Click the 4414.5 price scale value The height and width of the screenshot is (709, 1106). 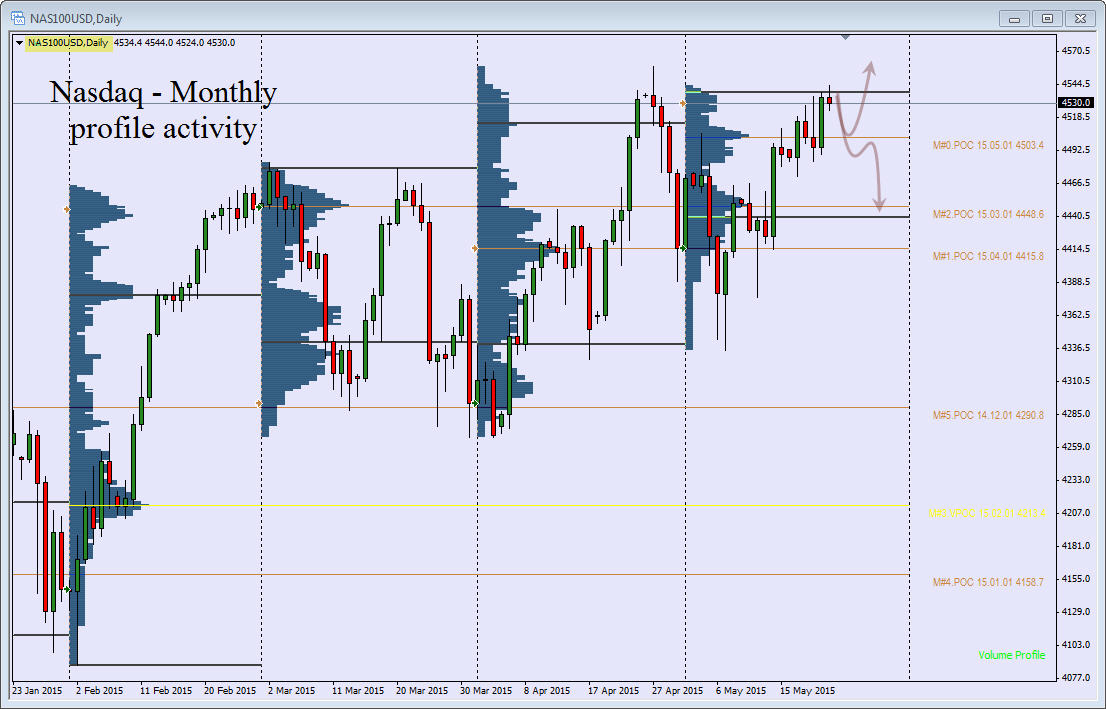[1076, 248]
